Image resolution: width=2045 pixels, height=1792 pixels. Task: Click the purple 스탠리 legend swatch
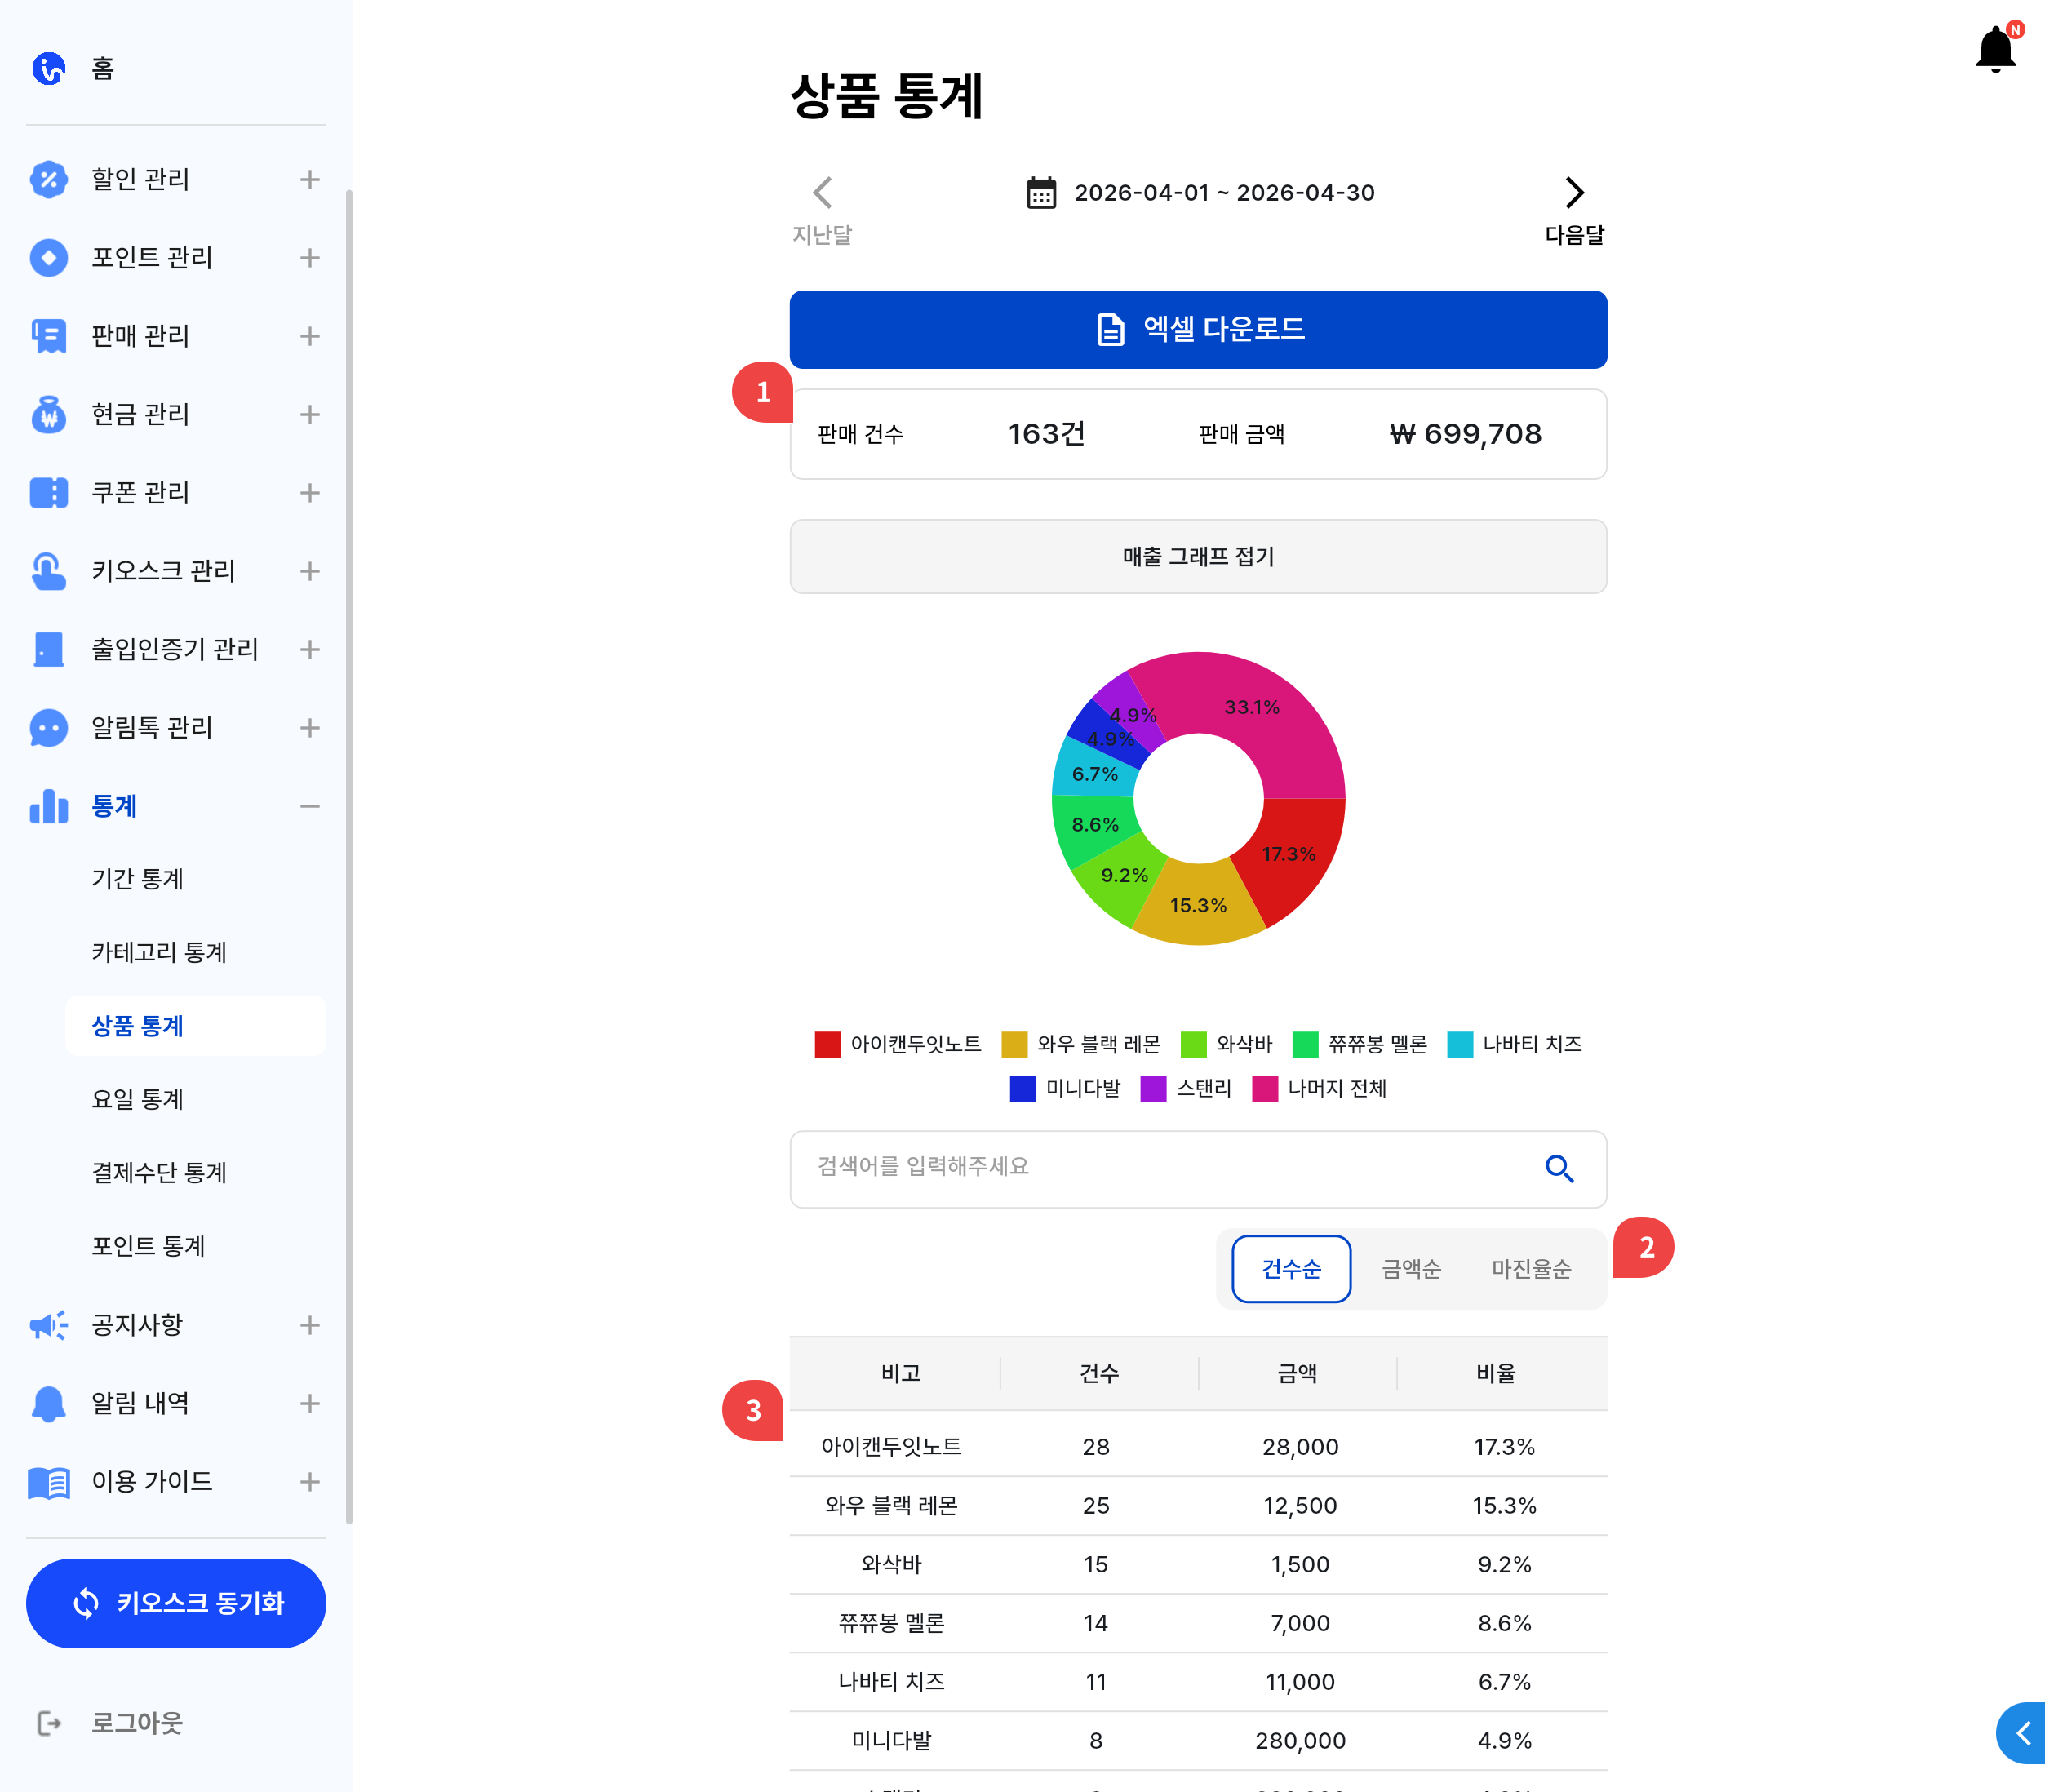(x=1153, y=1088)
